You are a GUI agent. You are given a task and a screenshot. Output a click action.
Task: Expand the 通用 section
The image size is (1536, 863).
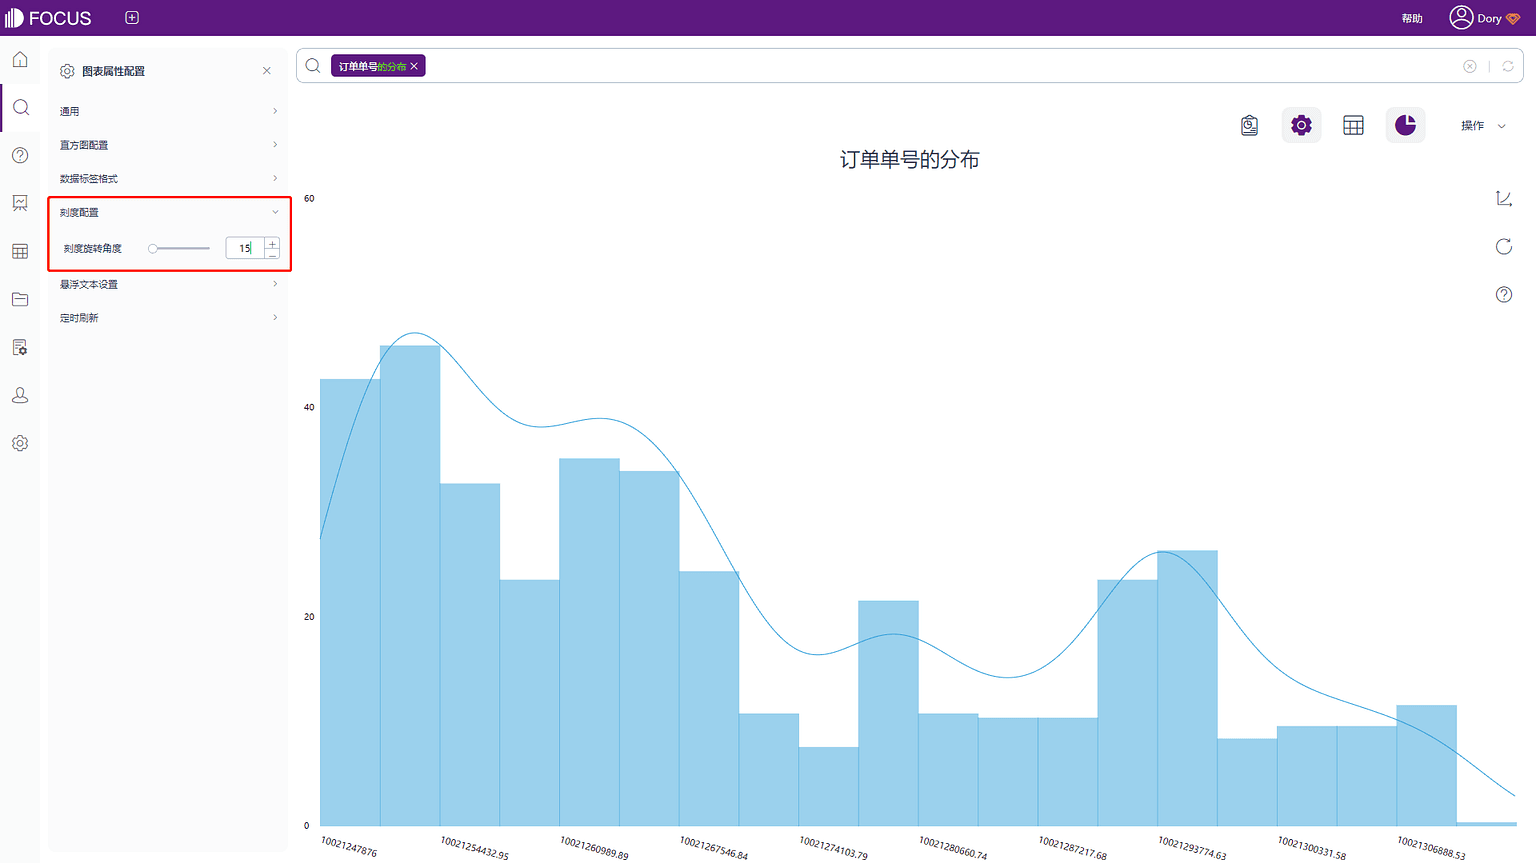point(168,111)
